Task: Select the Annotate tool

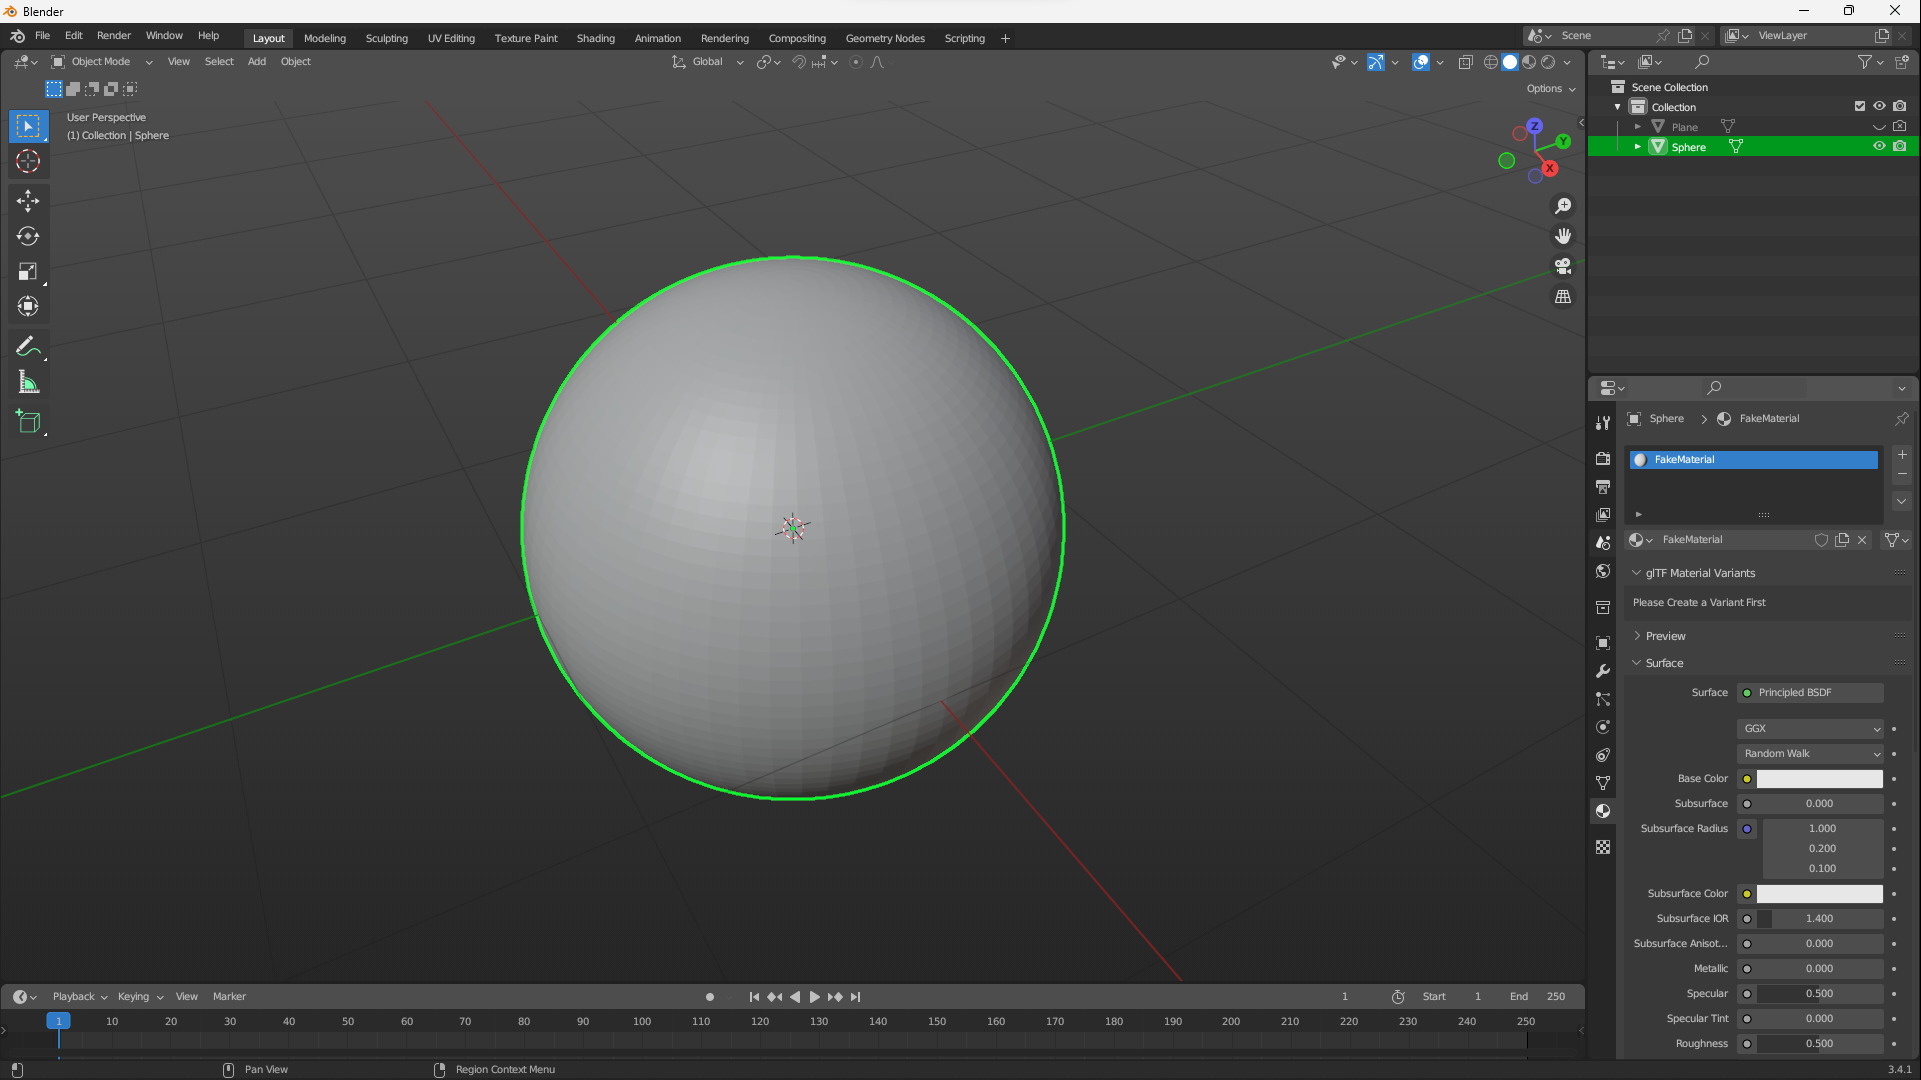Action: point(28,346)
